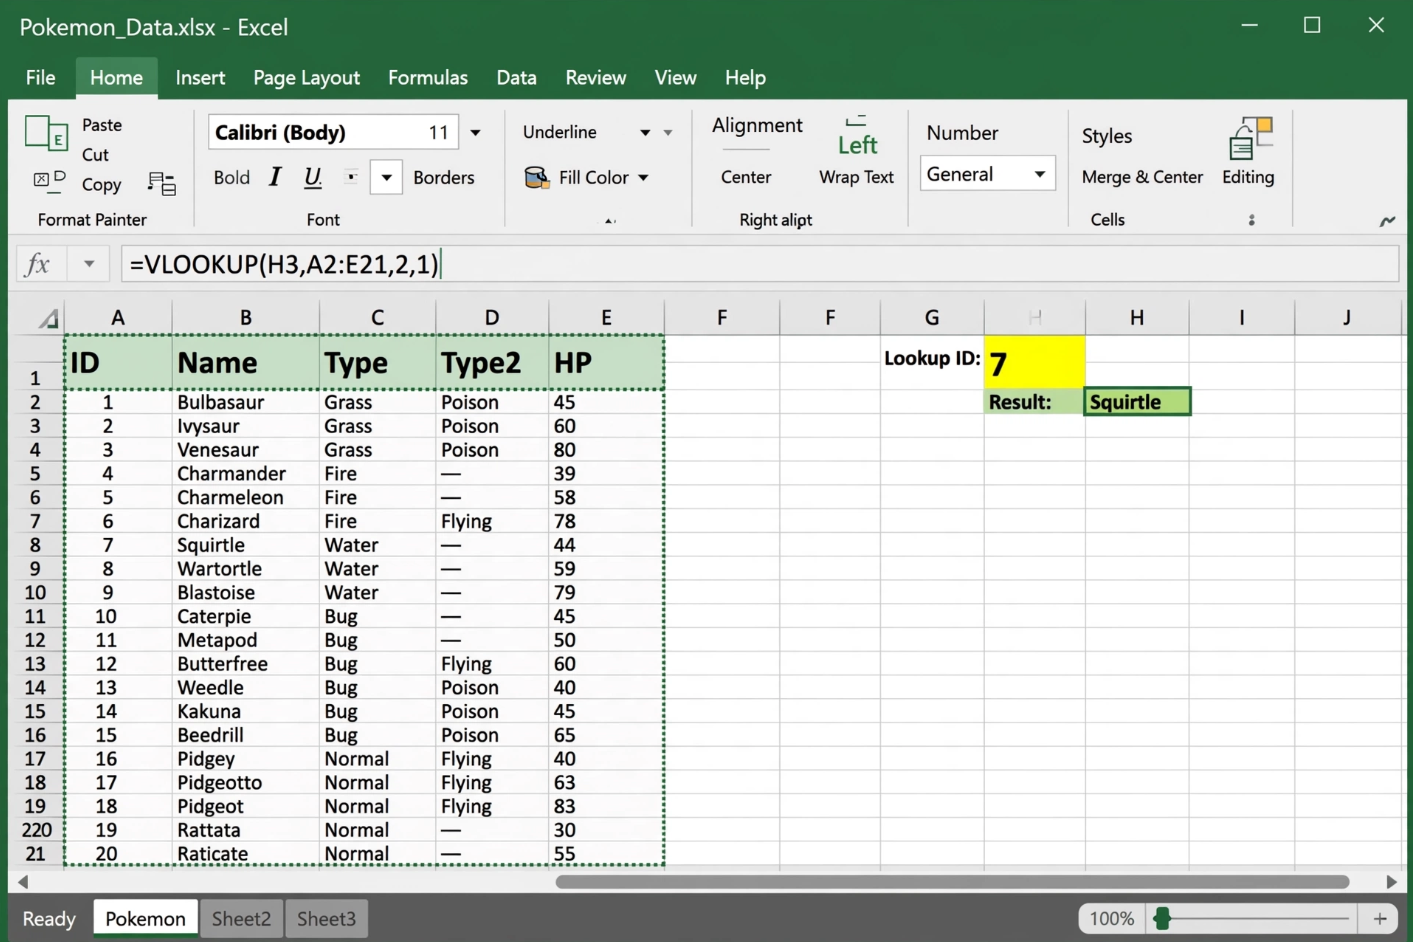Click the HP header cell
Image resolution: width=1413 pixels, height=942 pixels.
[606, 362]
